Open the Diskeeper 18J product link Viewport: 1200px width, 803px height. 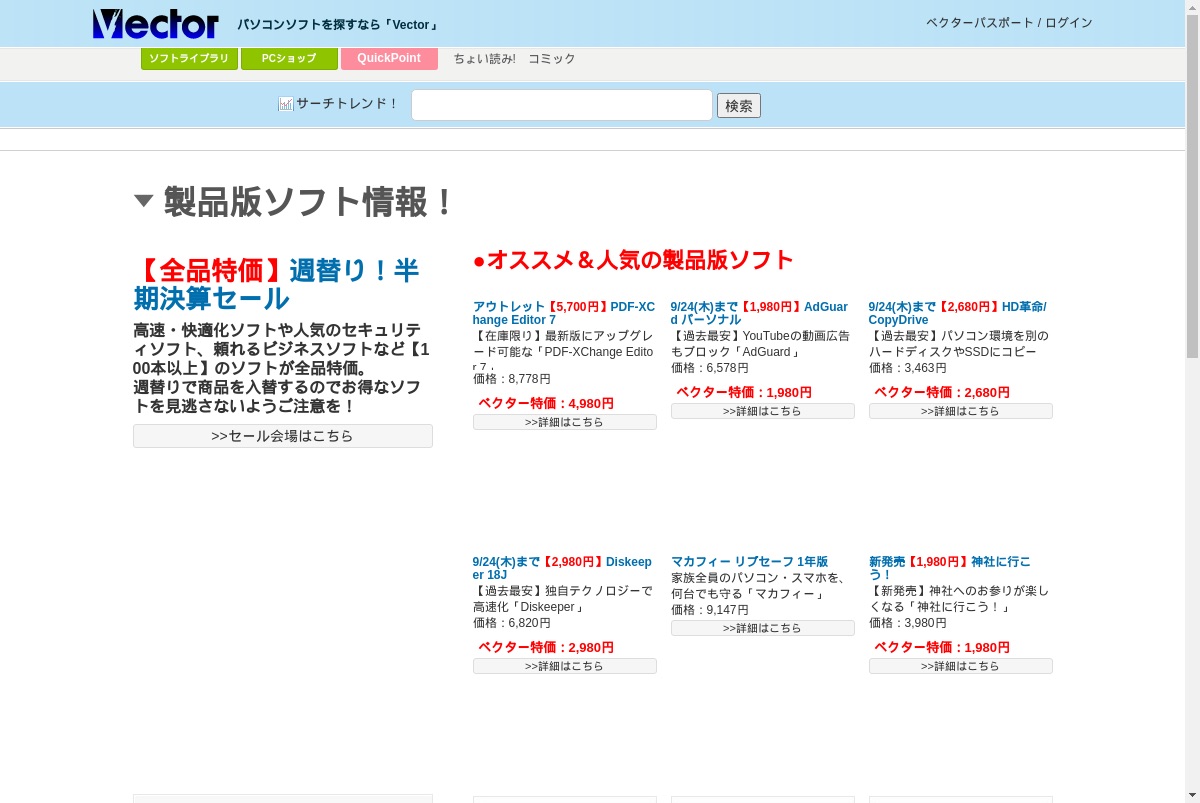click(562, 568)
